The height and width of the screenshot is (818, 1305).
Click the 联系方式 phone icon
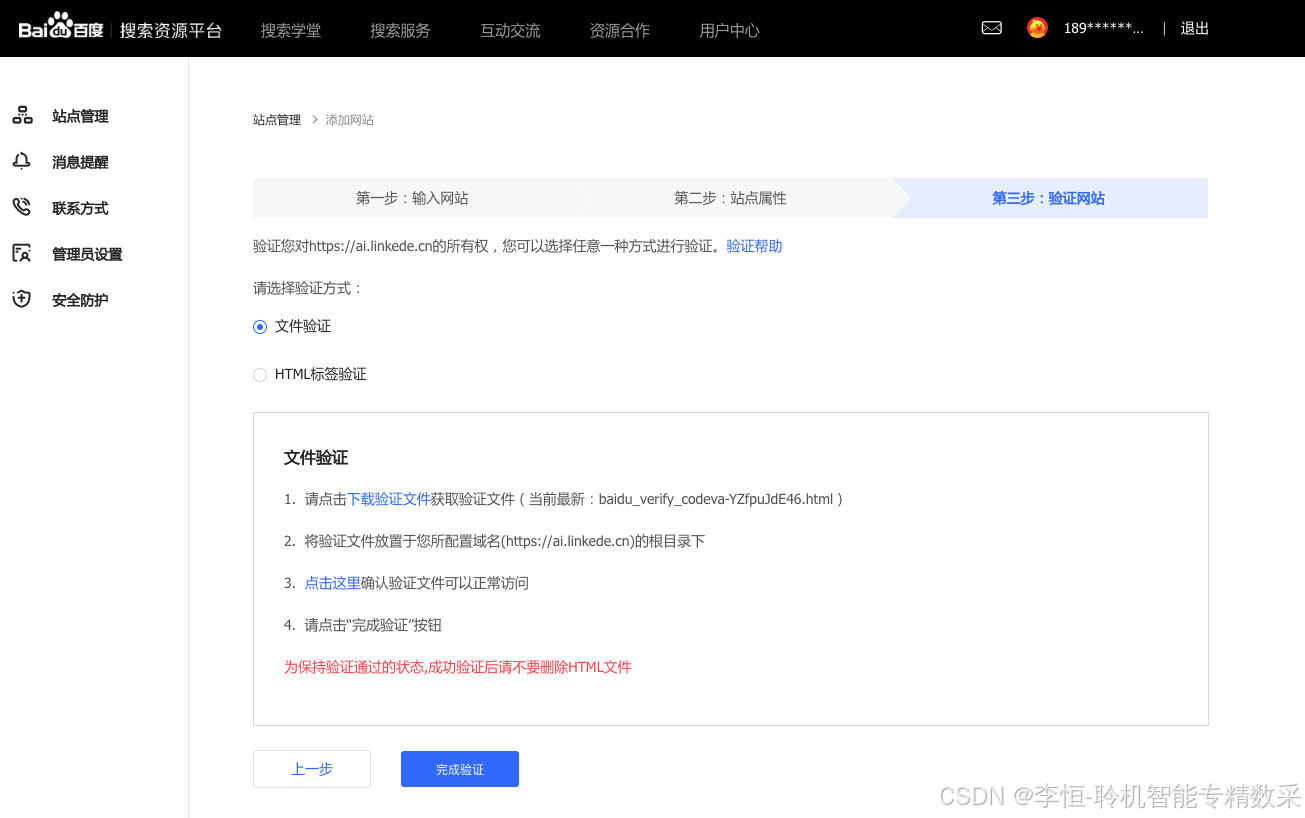[x=22, y=208]
